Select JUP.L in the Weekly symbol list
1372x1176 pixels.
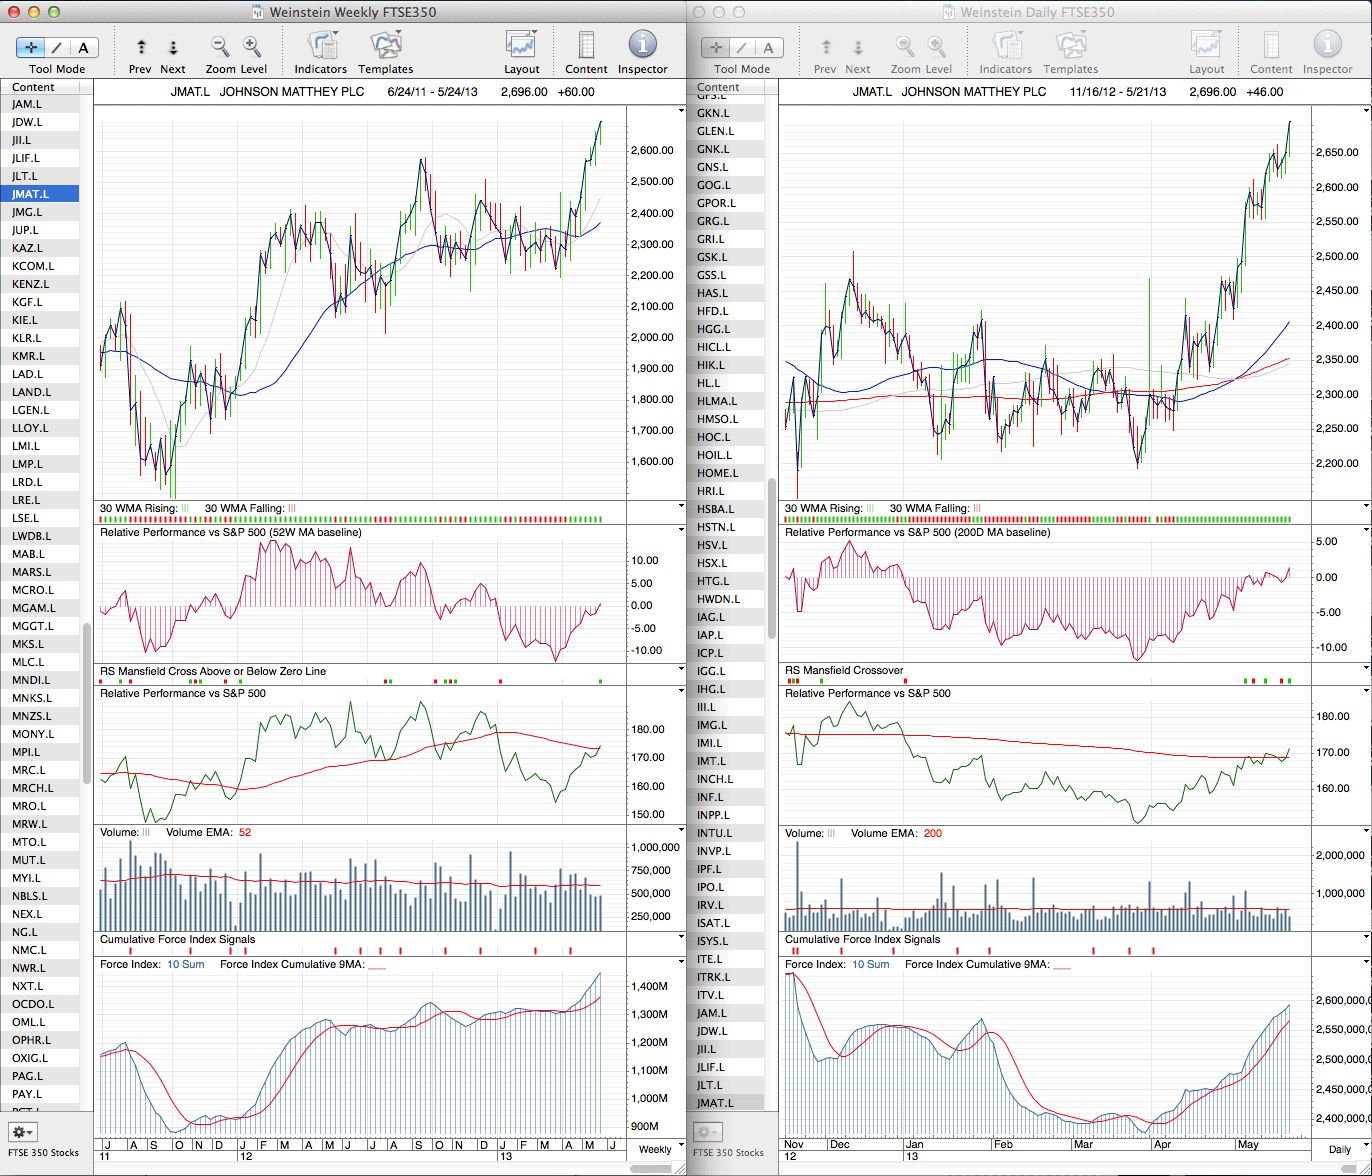27,230
